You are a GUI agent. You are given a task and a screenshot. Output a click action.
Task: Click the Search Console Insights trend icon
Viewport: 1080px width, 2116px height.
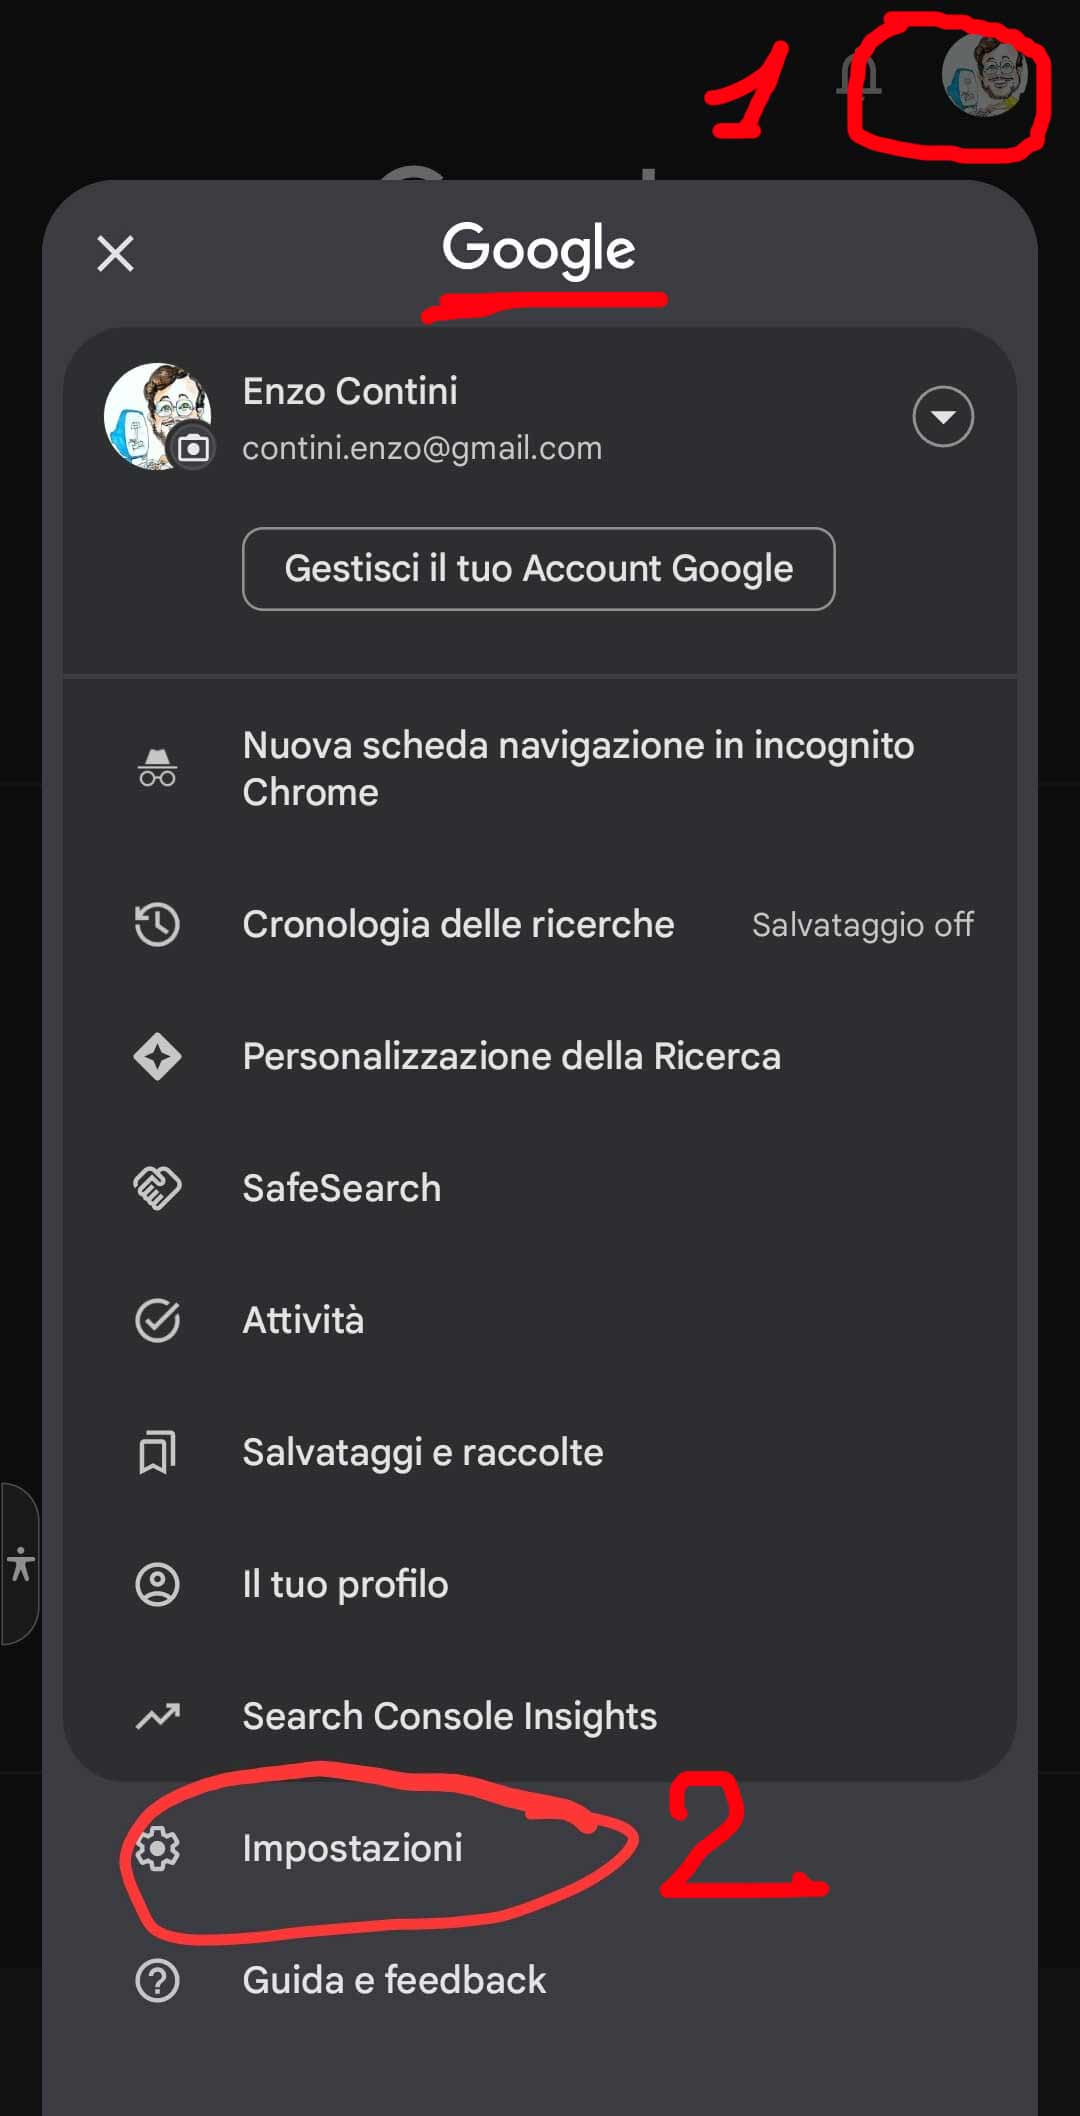157,1716
